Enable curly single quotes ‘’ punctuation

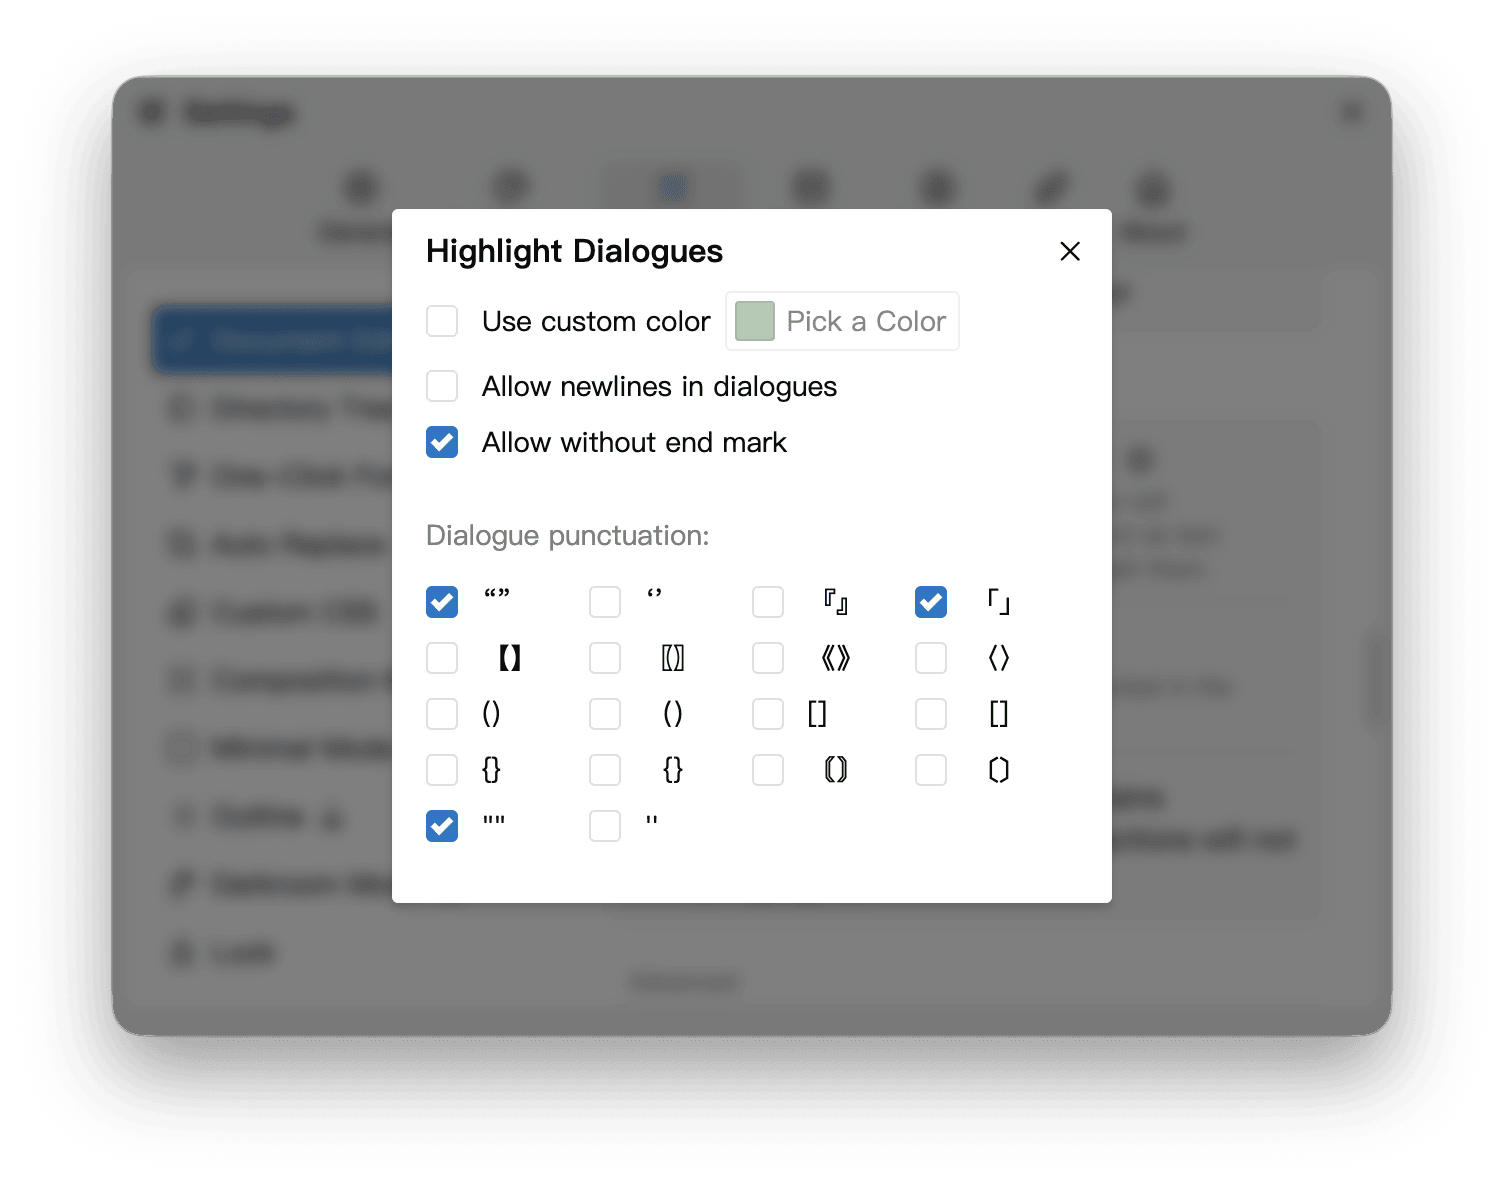(x=605, y=602)
